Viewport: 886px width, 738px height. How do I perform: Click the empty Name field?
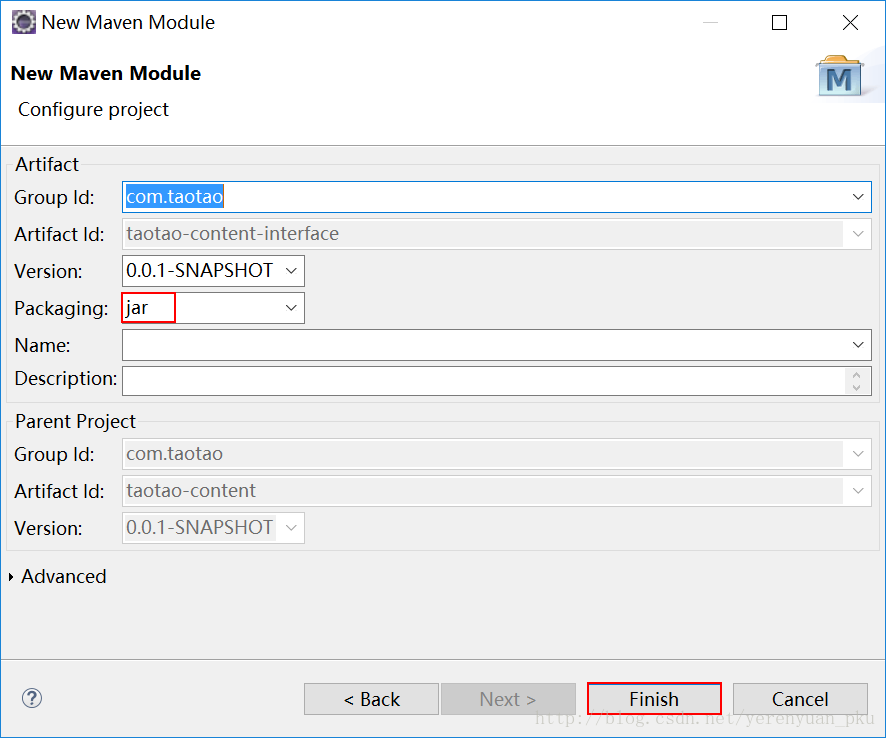pyautogui.click(x=497, y=345)
